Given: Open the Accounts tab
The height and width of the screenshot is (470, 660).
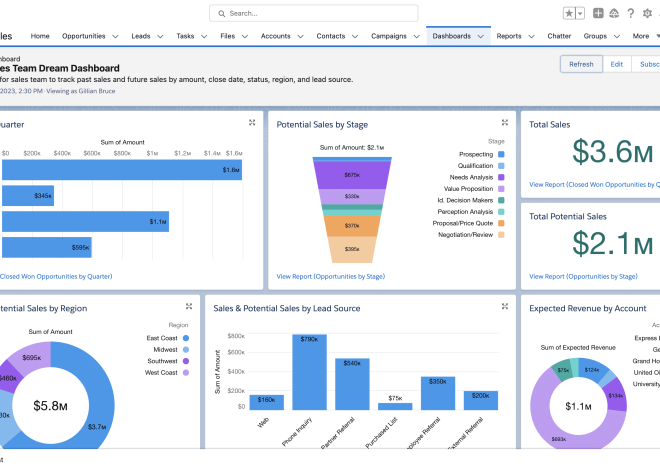Looking at the screenshot, I should [x=276, y=36].
